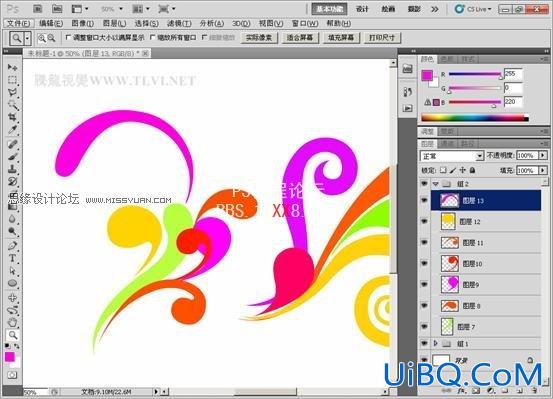Select the Type tool
The width and height of the screenshot is (553, 399).
click(13, 258)
